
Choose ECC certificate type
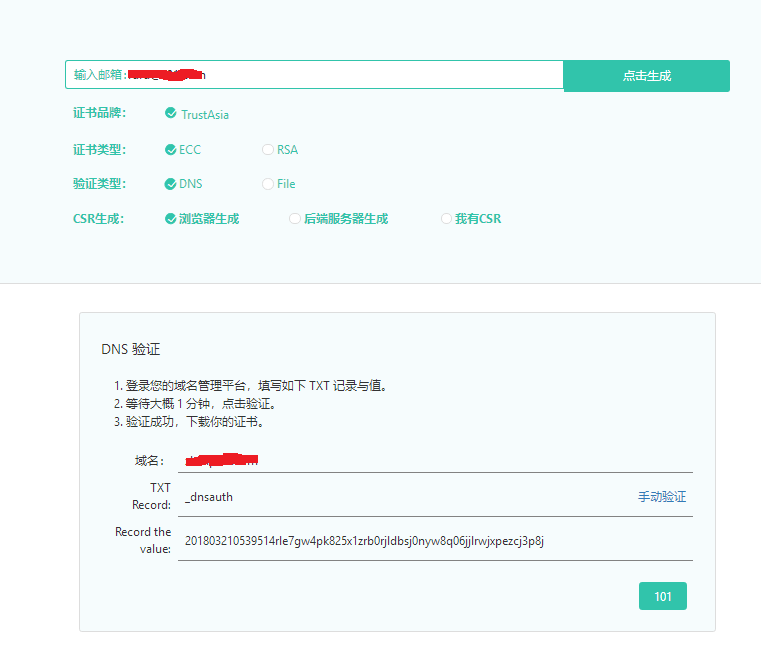coord(183,150)
